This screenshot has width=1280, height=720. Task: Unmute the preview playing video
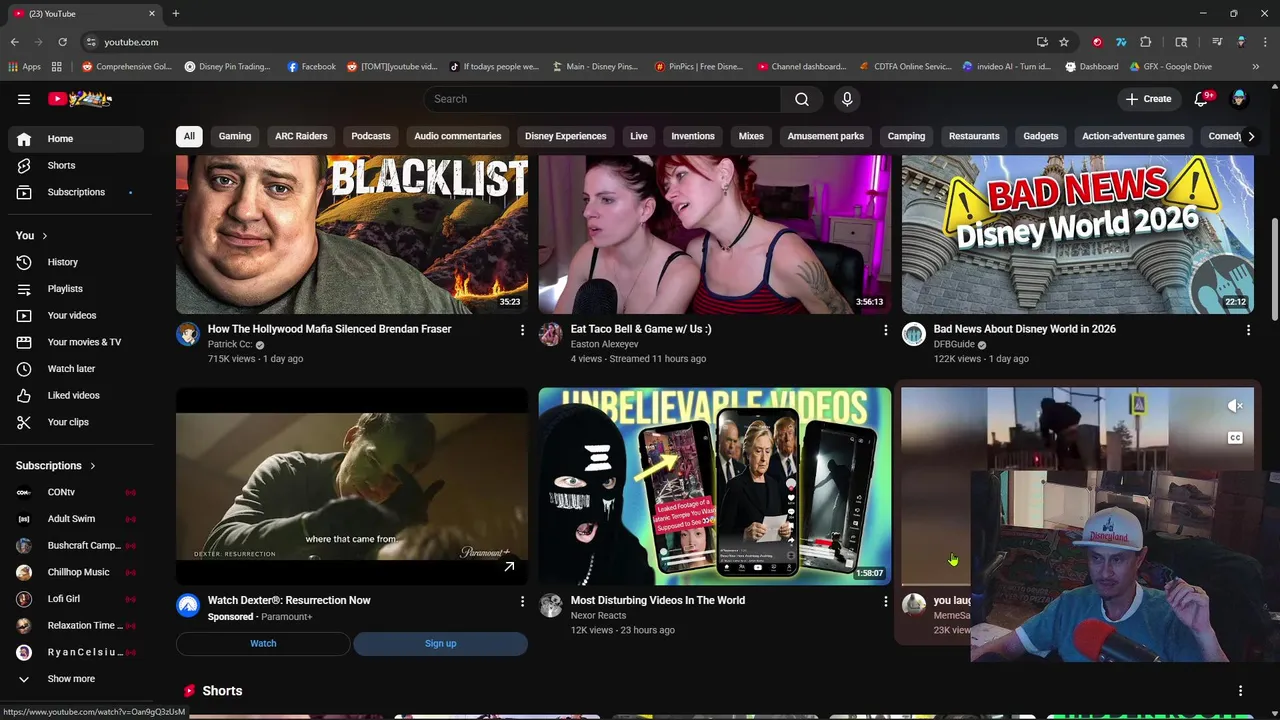click(x=1235, y=406)
